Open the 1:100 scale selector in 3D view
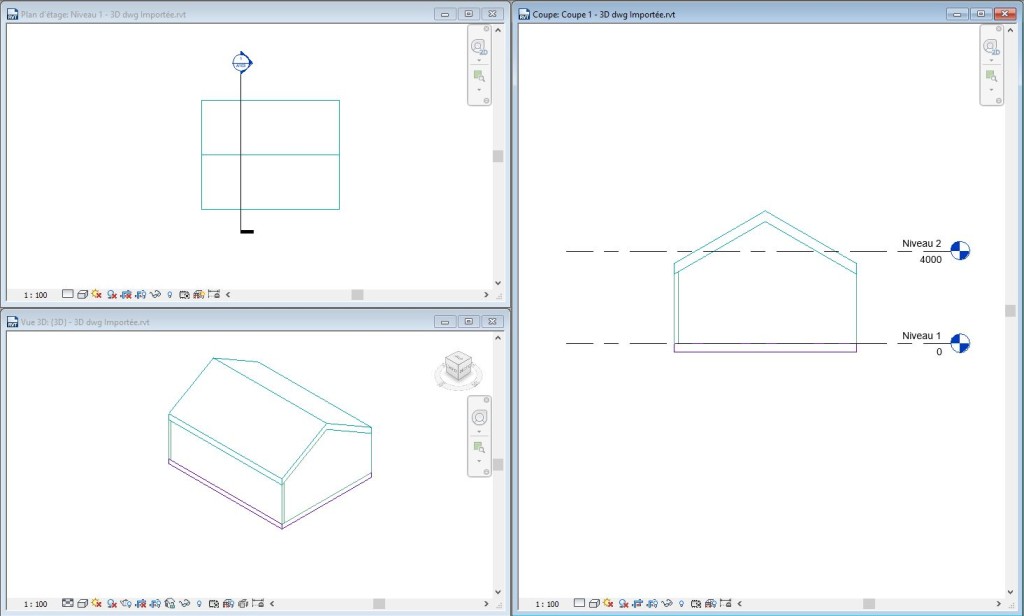Image resolution: width=1024 pixels, height=616 pixels. [35, 604]
